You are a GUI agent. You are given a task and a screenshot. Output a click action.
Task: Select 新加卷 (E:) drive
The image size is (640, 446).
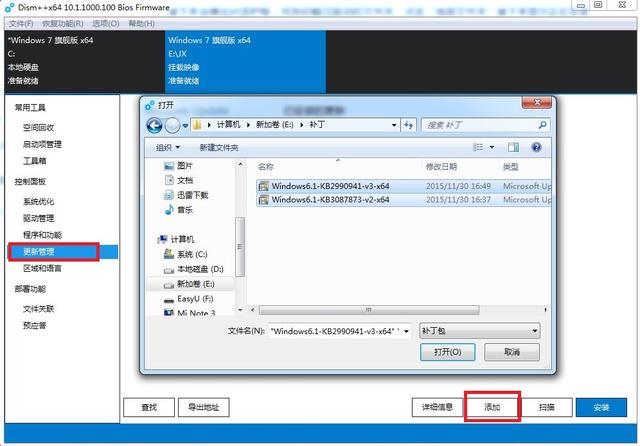click(189, 284)
